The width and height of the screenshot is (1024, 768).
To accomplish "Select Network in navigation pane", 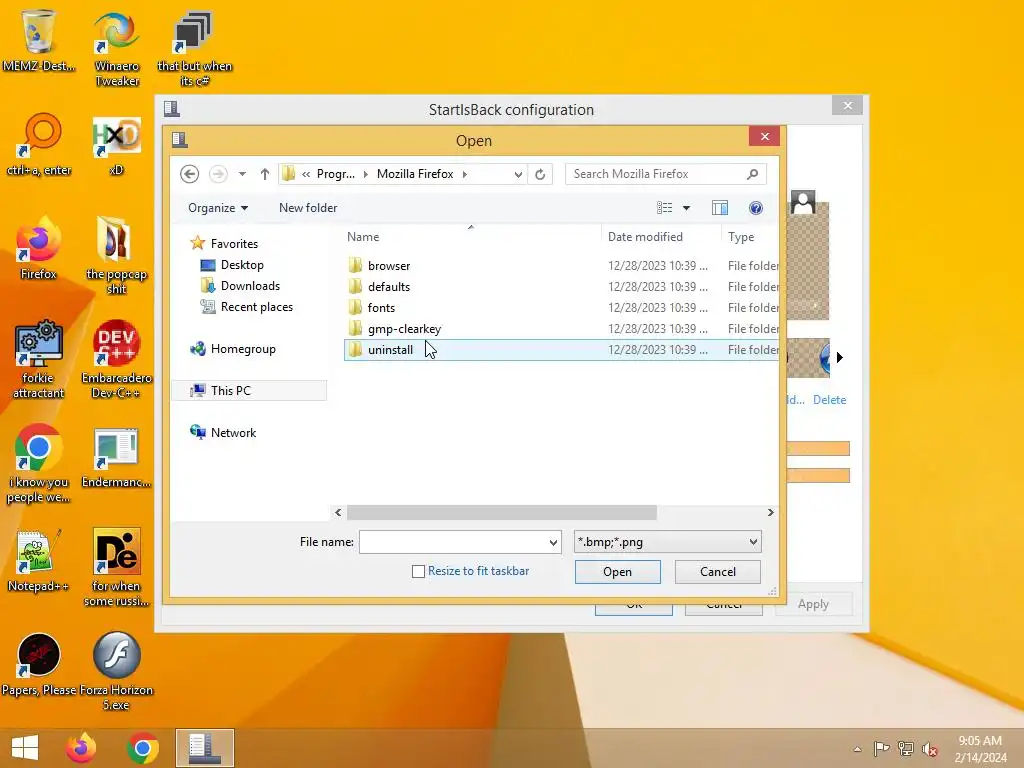I will coord(233,432).
